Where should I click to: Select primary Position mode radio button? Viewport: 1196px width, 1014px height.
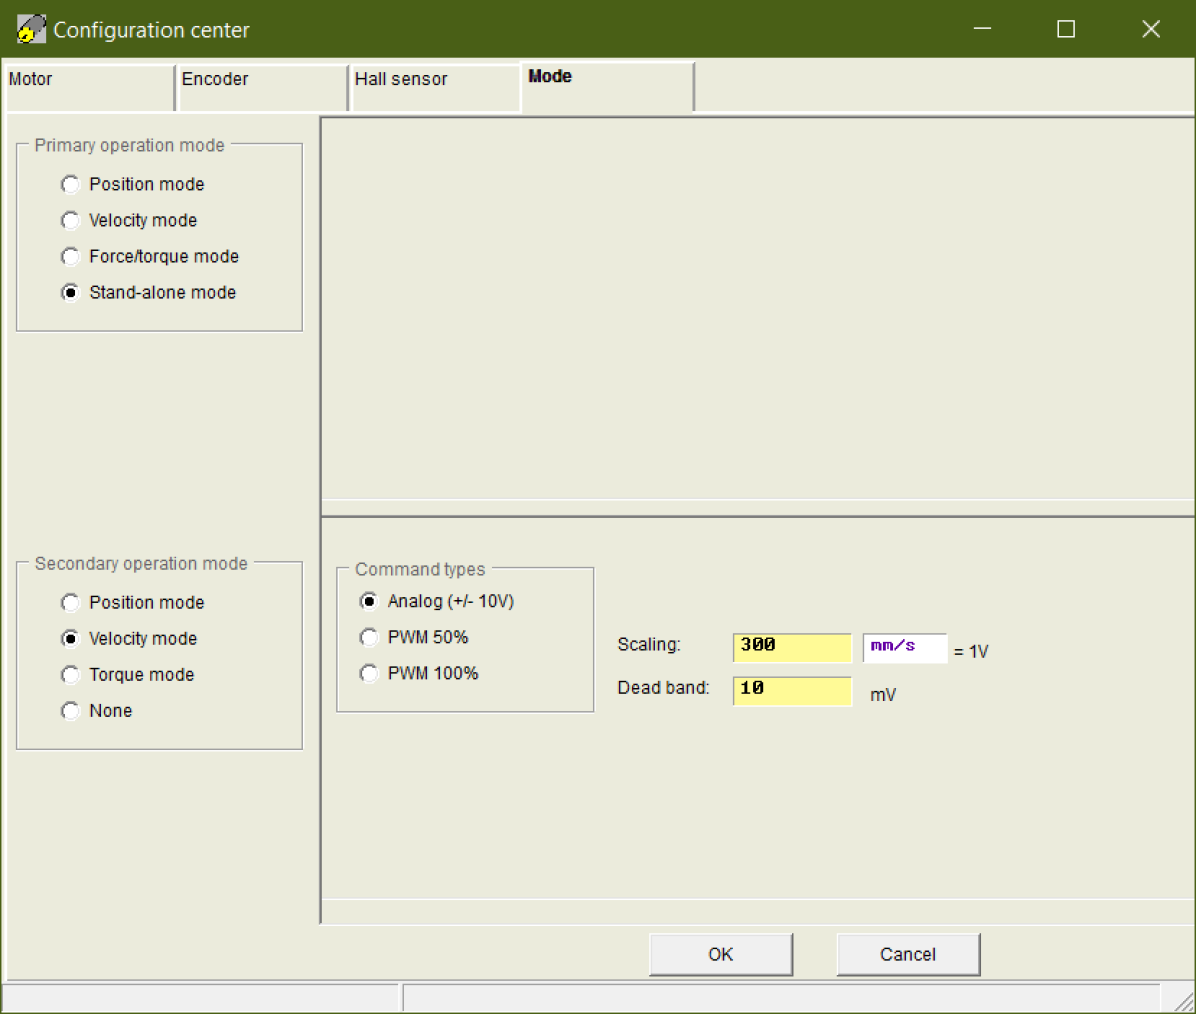(70, 184)
